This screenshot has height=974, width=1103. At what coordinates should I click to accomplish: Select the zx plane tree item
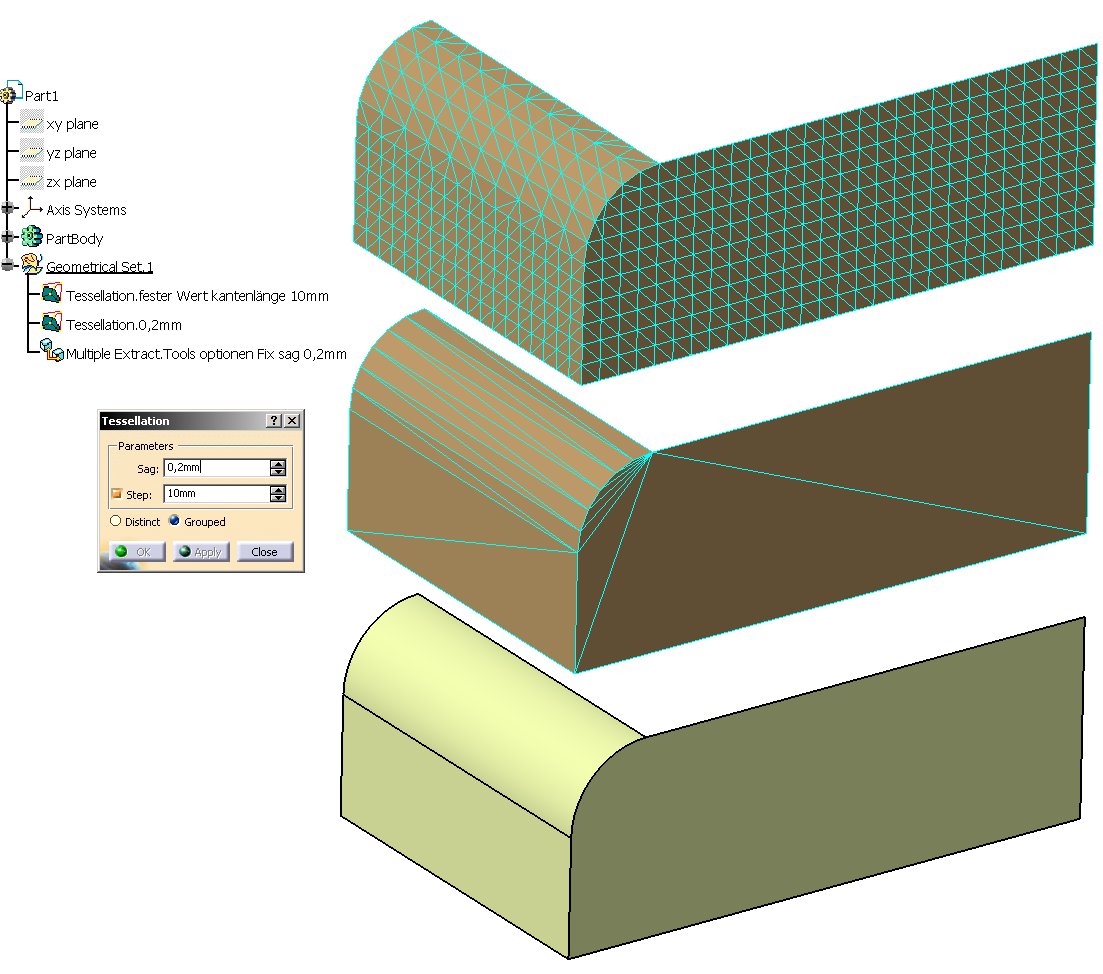72,181
